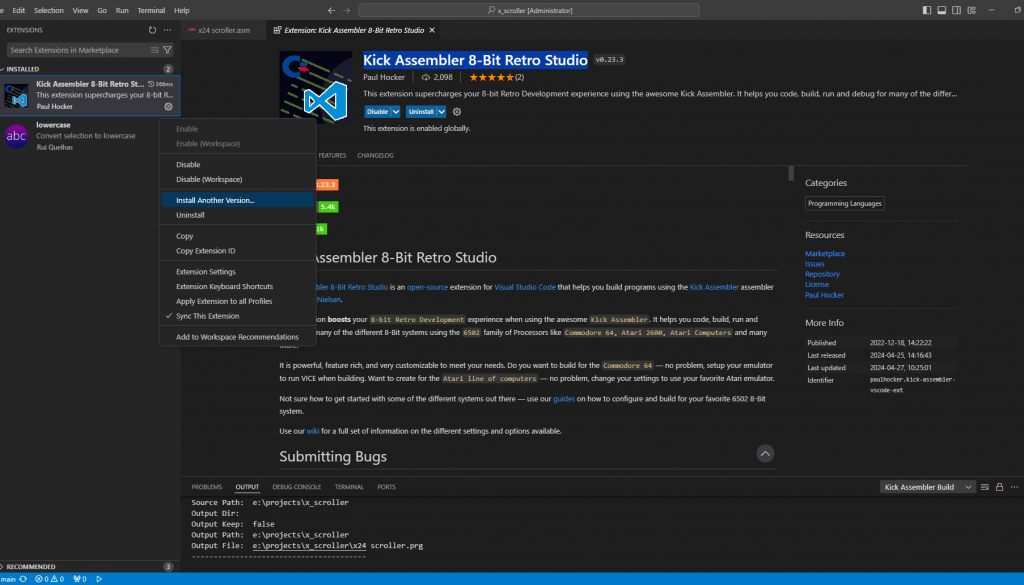1024x585 pixels.
Task: Switch to the Problems panel tab
Action: click(206, 487)
